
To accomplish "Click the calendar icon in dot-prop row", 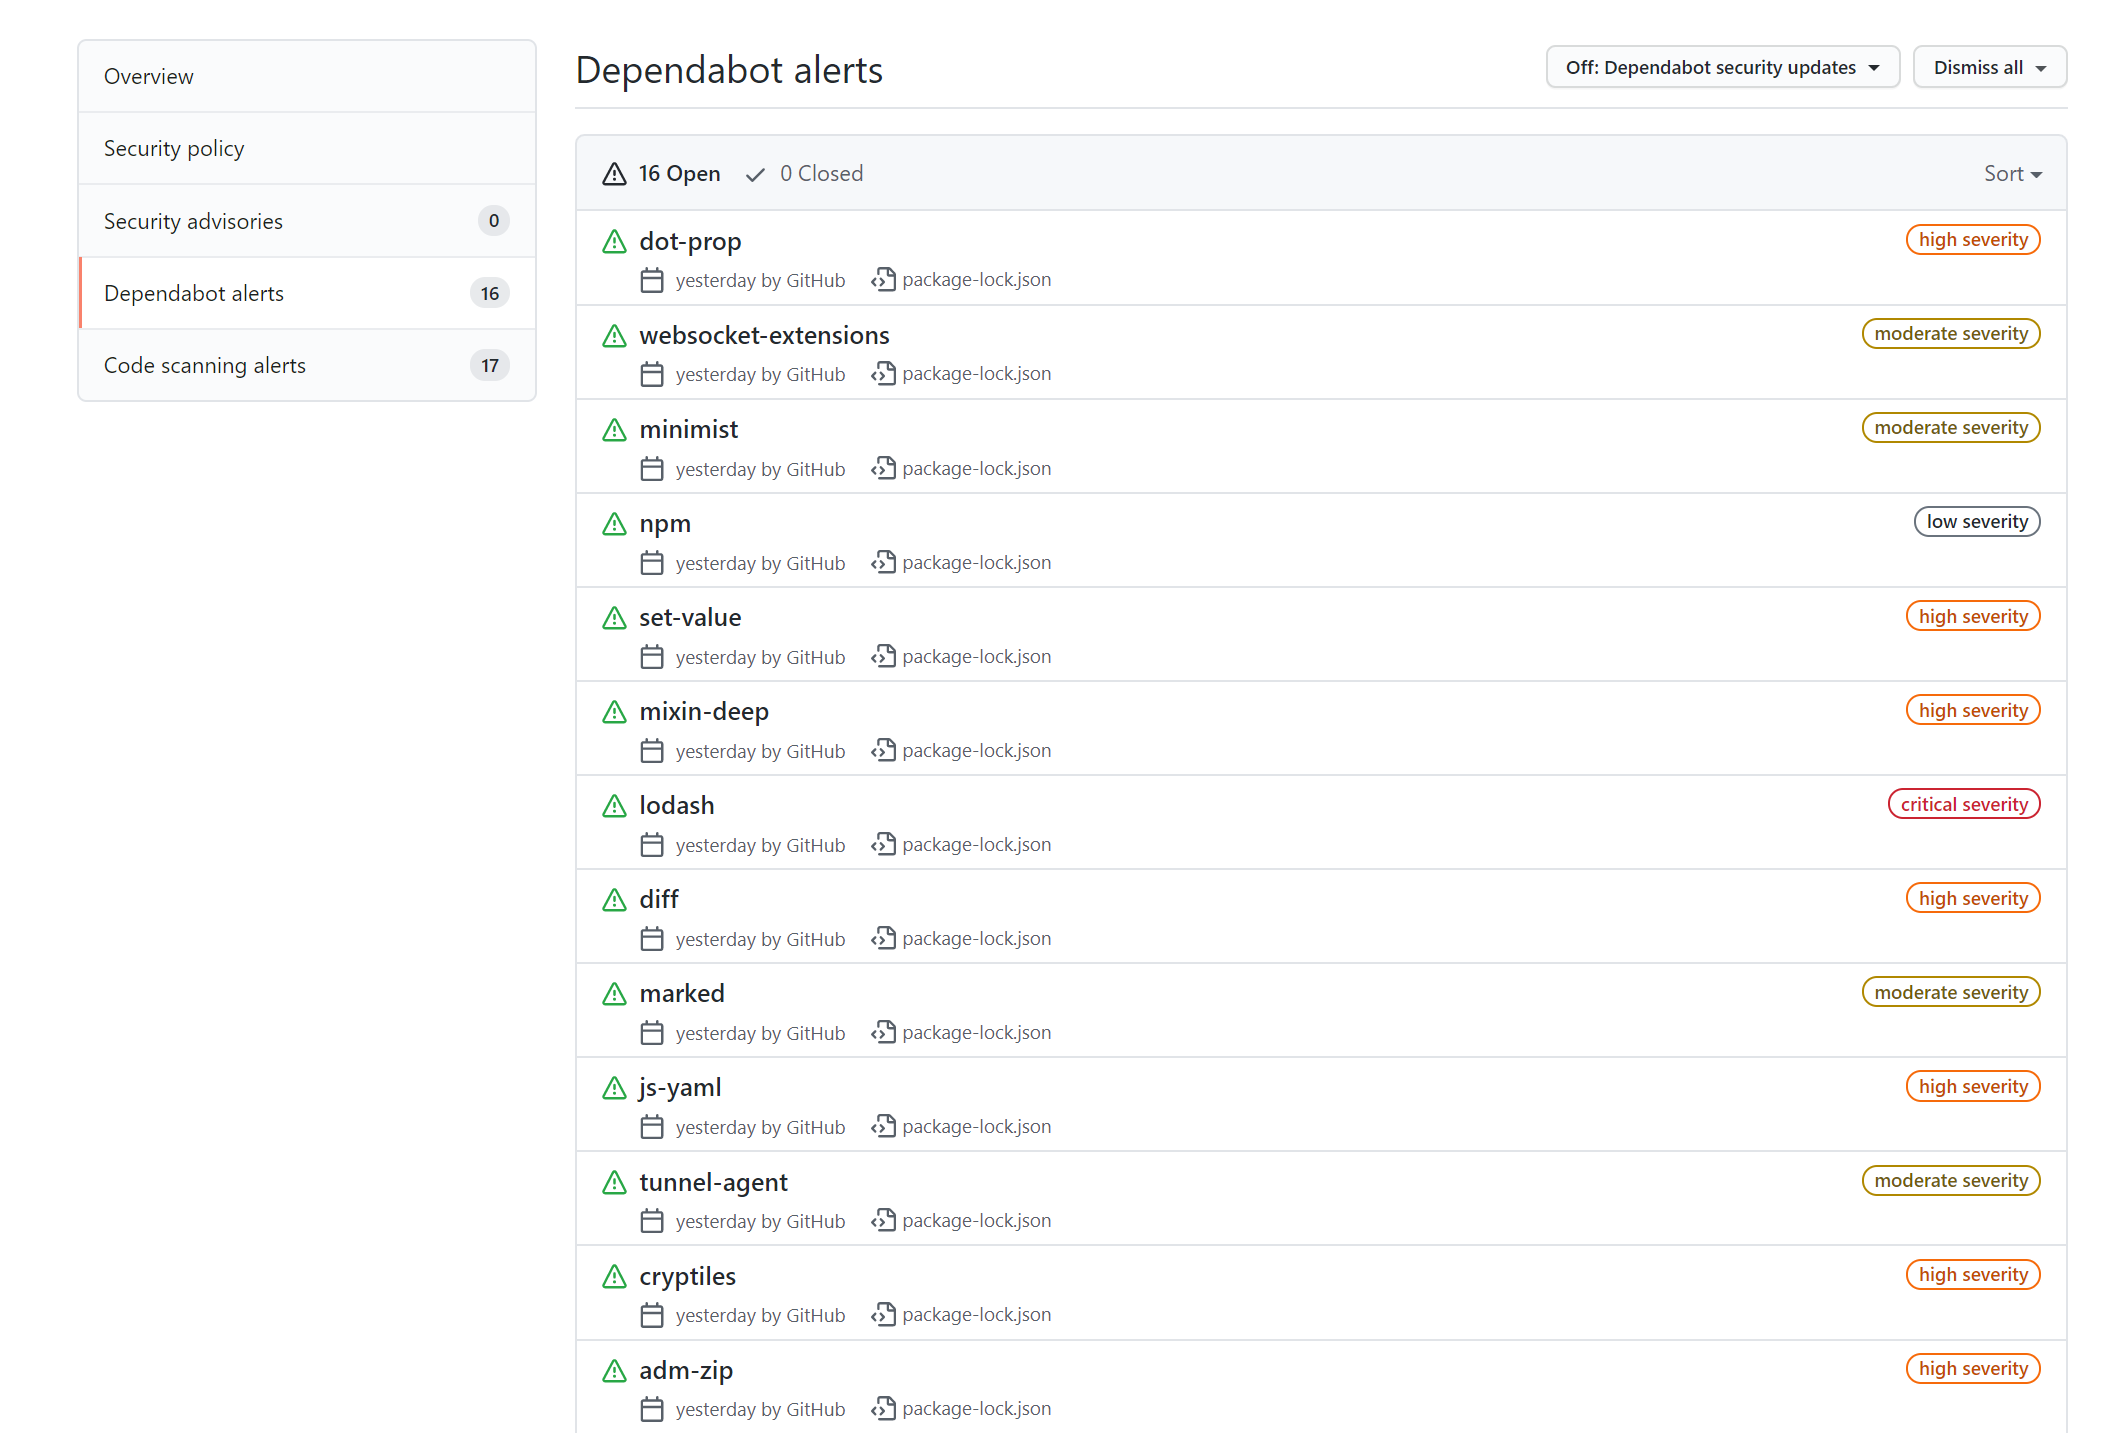I will tap(652, 281).
